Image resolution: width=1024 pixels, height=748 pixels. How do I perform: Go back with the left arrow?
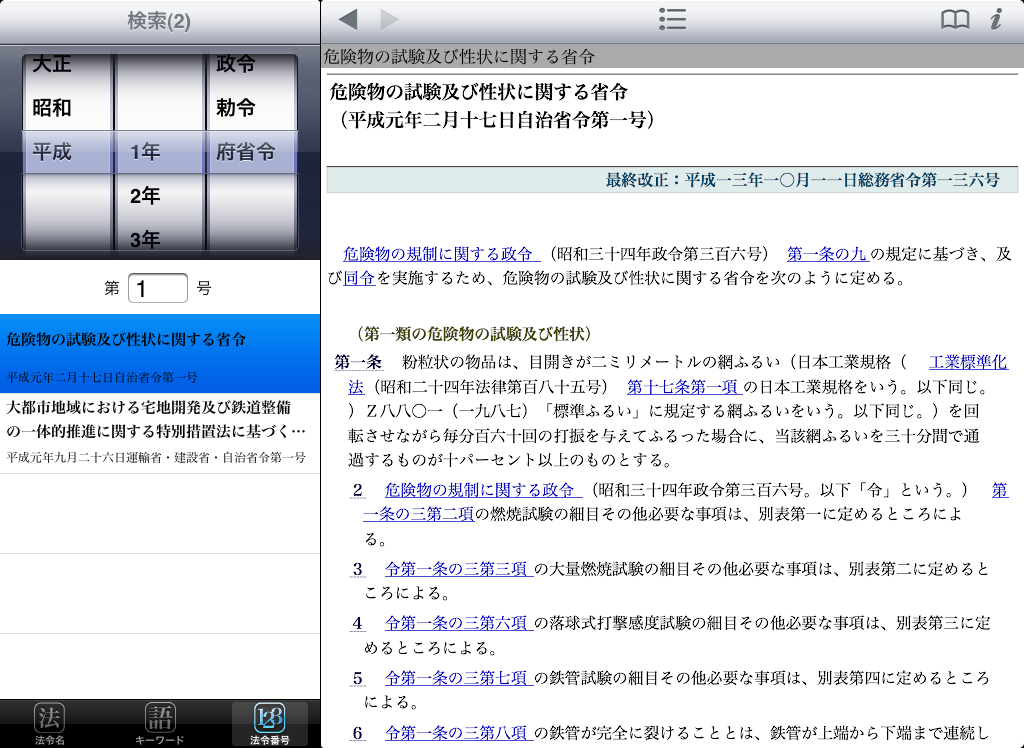pyautogui.click(x=348, y=20)
